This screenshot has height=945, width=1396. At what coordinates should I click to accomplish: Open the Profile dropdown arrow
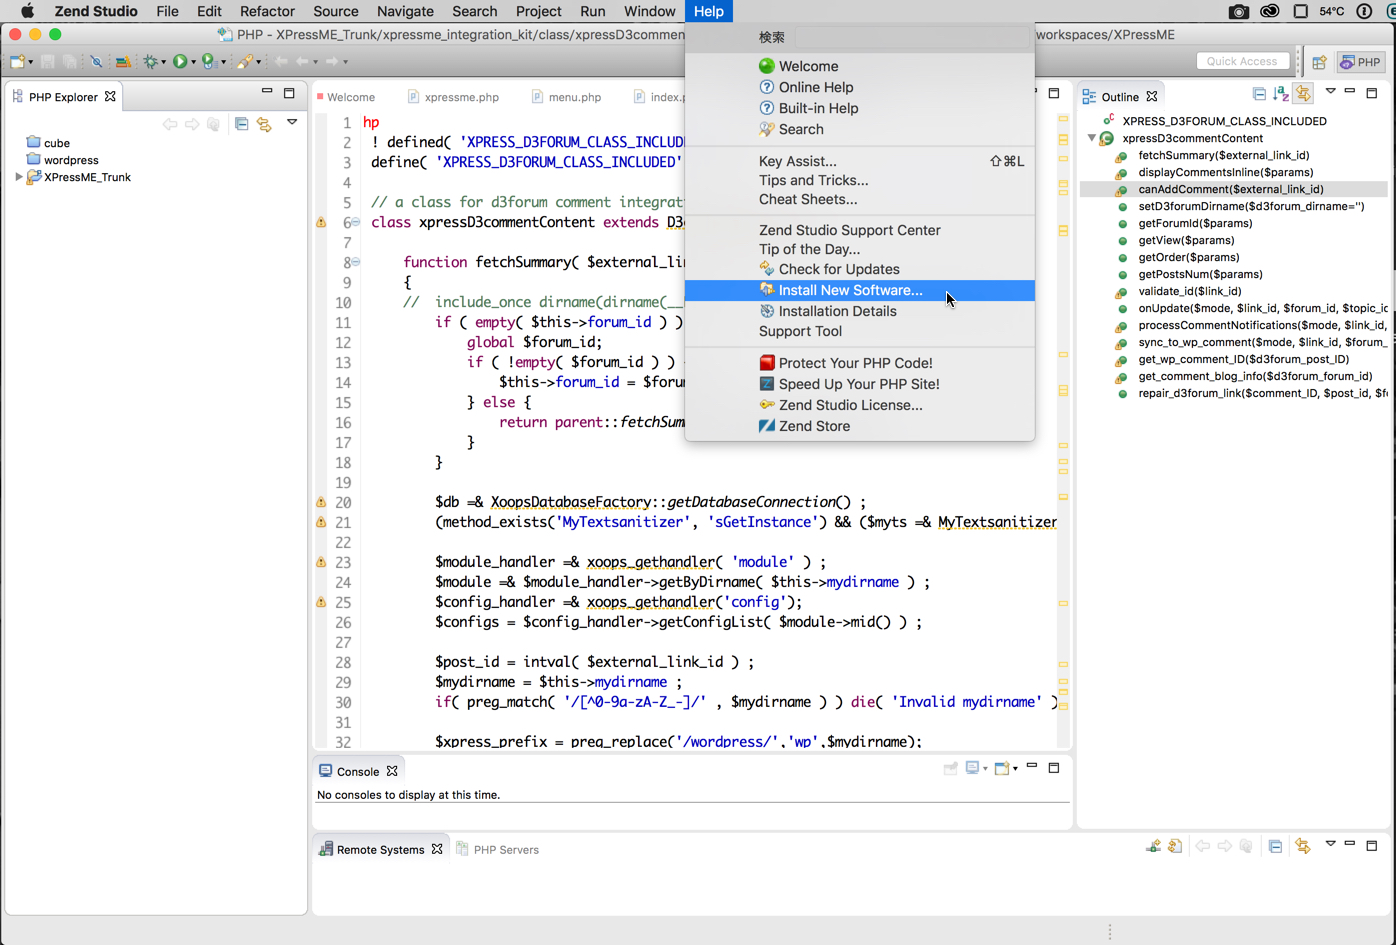[222, 63]
